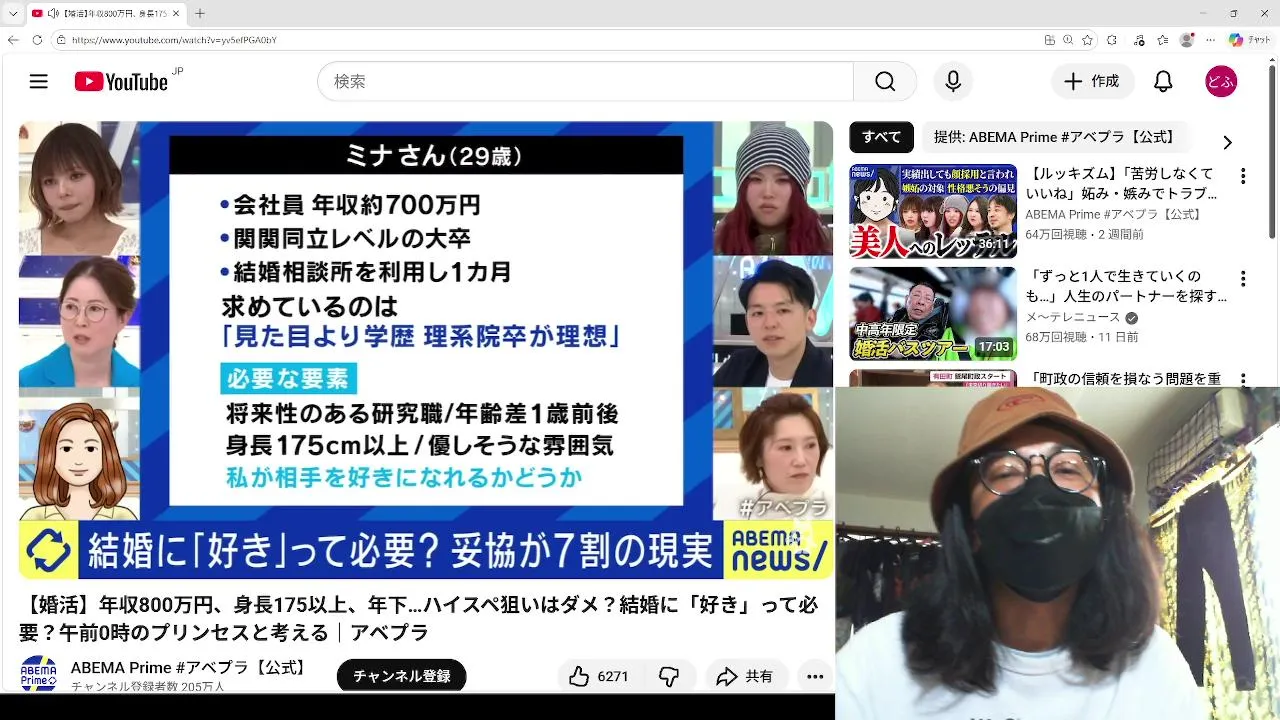This screenshot has height=720, width=1280.
Task: Go back with the browser back arrow
Action: pyautogui.click(x=13, y=40)
